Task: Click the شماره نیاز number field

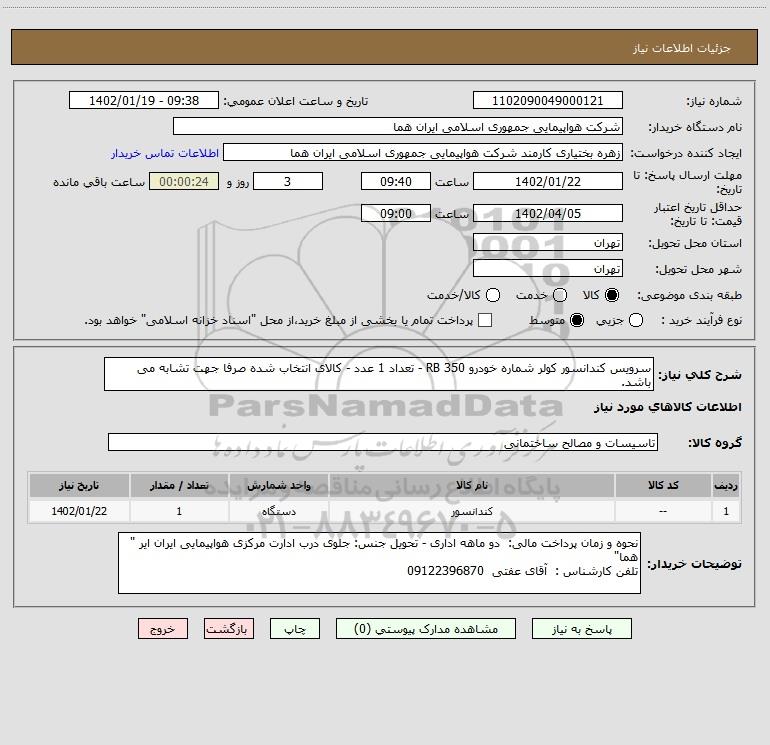Action: point(548,101)
